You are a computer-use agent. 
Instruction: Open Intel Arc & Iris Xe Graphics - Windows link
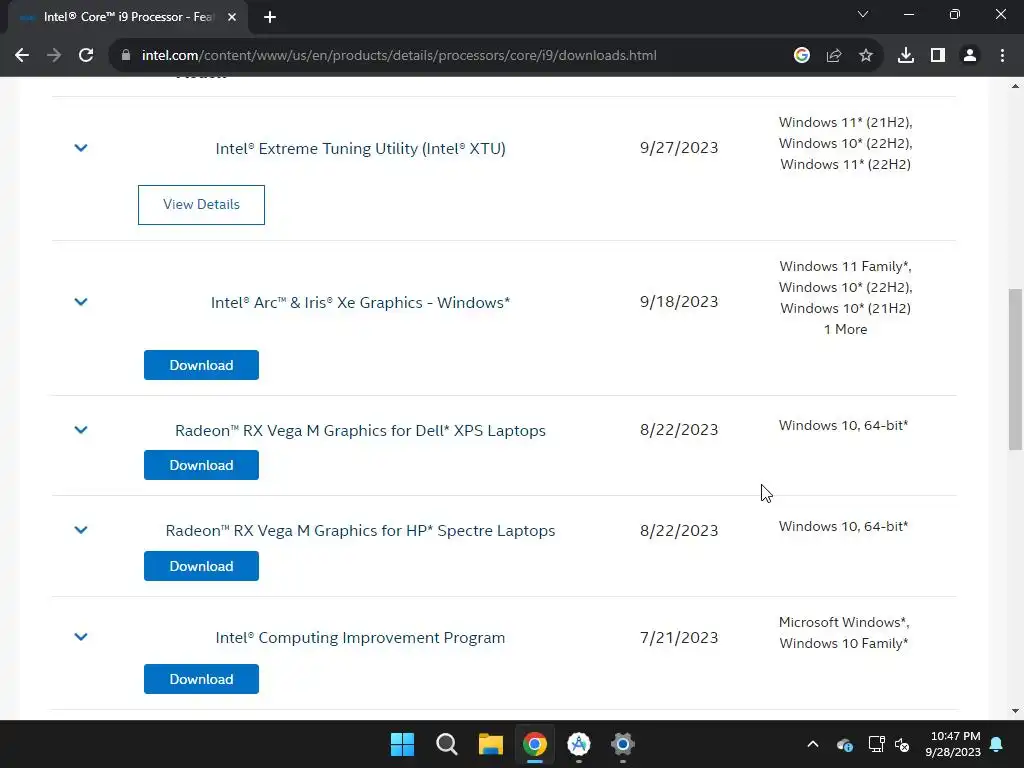click(360, 303)
